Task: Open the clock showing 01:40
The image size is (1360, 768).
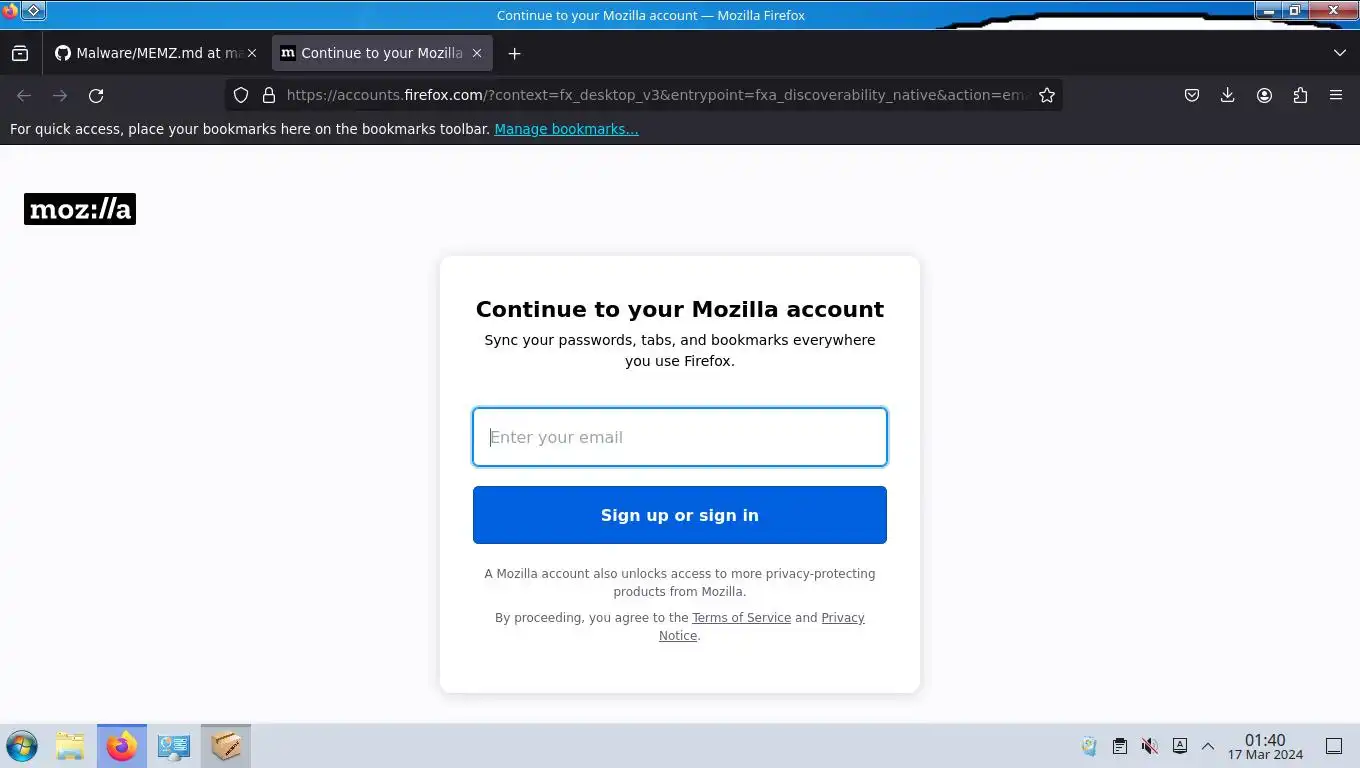Action: [x=1265, y=747]
